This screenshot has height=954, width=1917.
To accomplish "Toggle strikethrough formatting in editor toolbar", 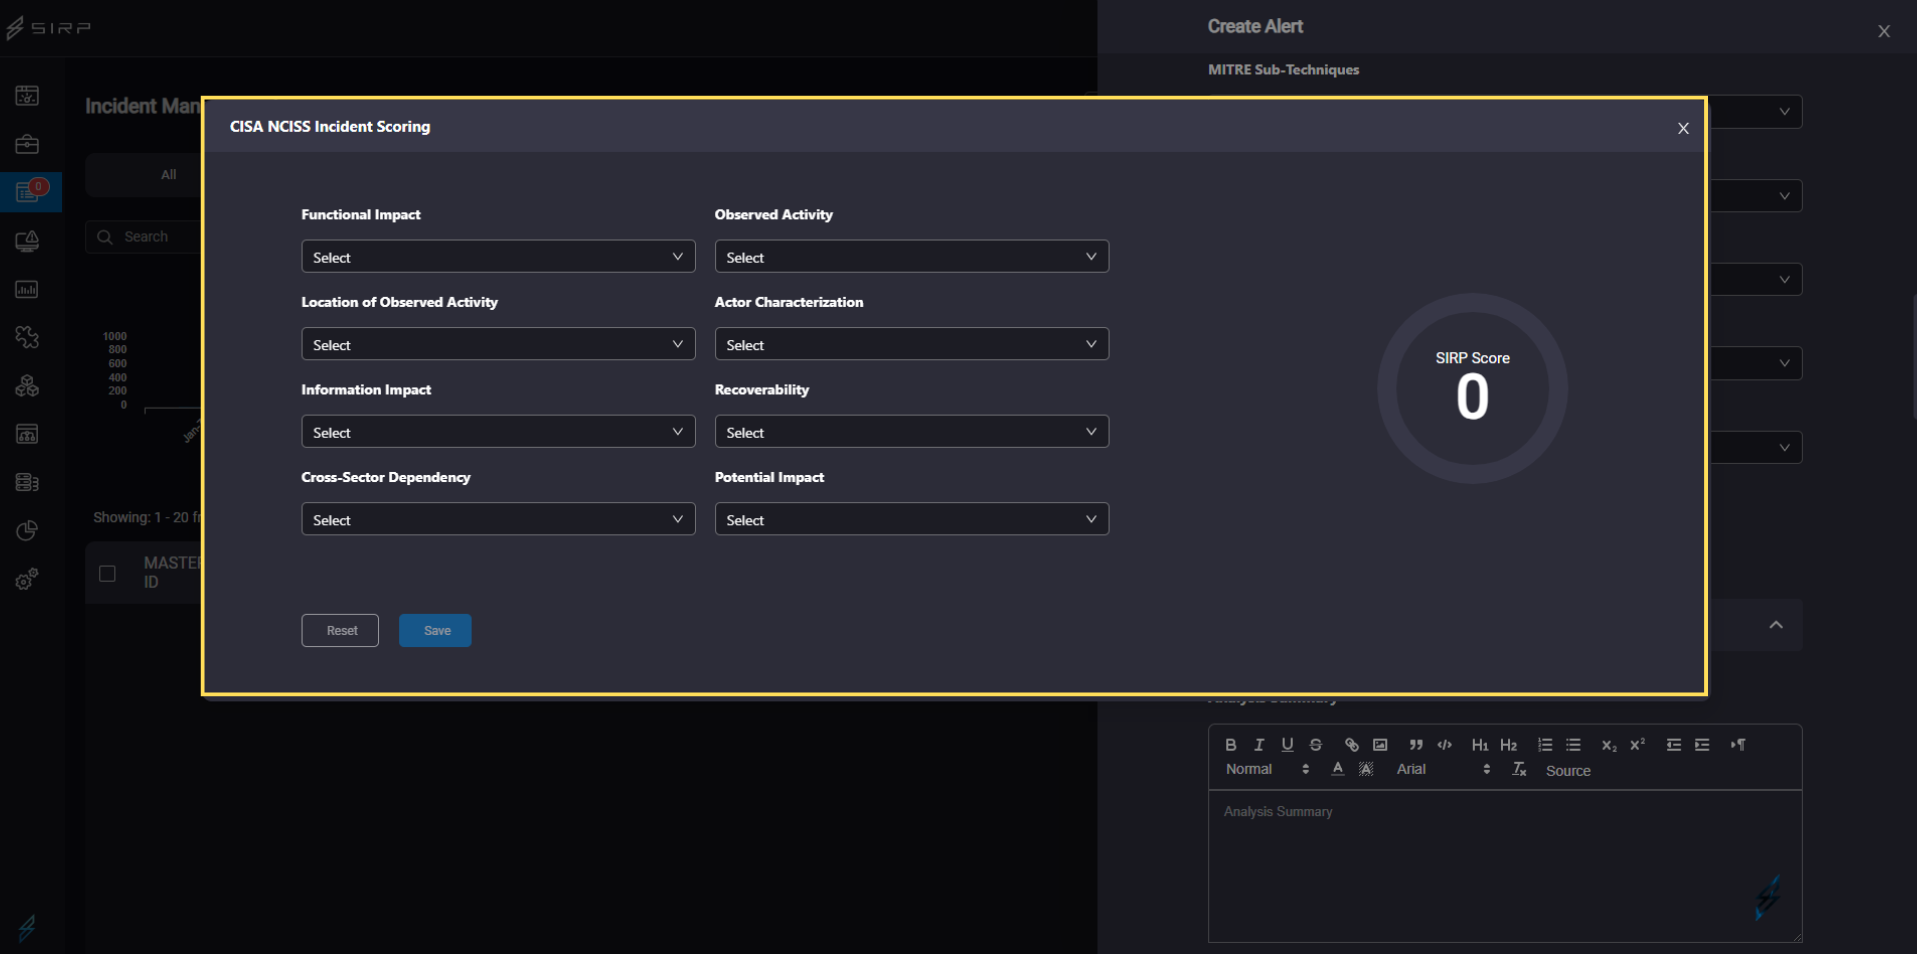I will pyautogui.click(x=1316, y=745).
